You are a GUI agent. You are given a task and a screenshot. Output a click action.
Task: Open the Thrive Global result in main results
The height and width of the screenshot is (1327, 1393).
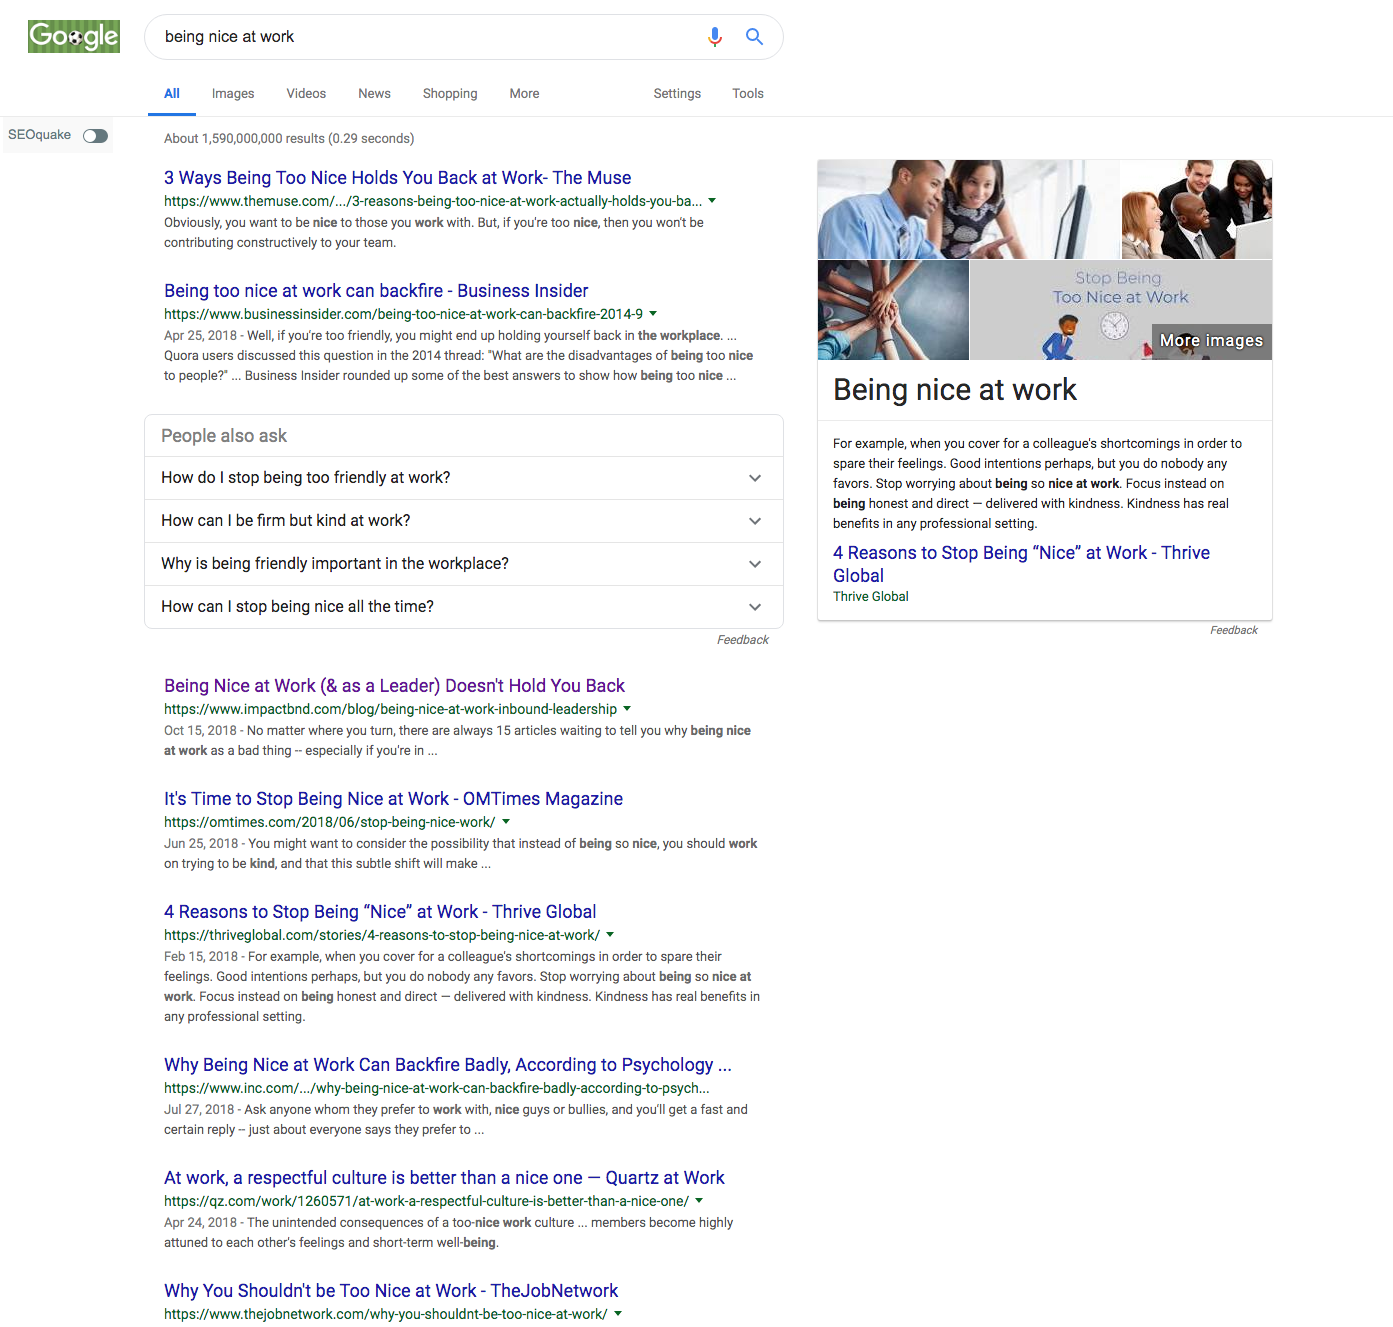pos(380,912)
